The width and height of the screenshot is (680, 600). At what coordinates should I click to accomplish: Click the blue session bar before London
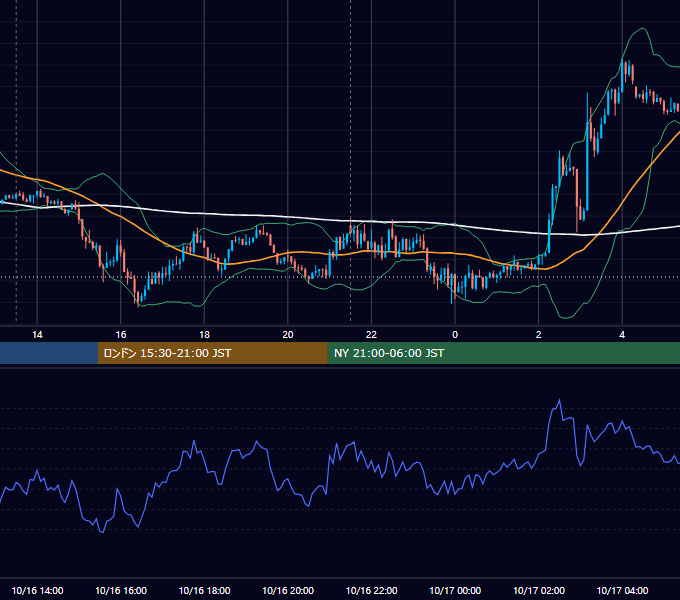(x=49, y=353)
